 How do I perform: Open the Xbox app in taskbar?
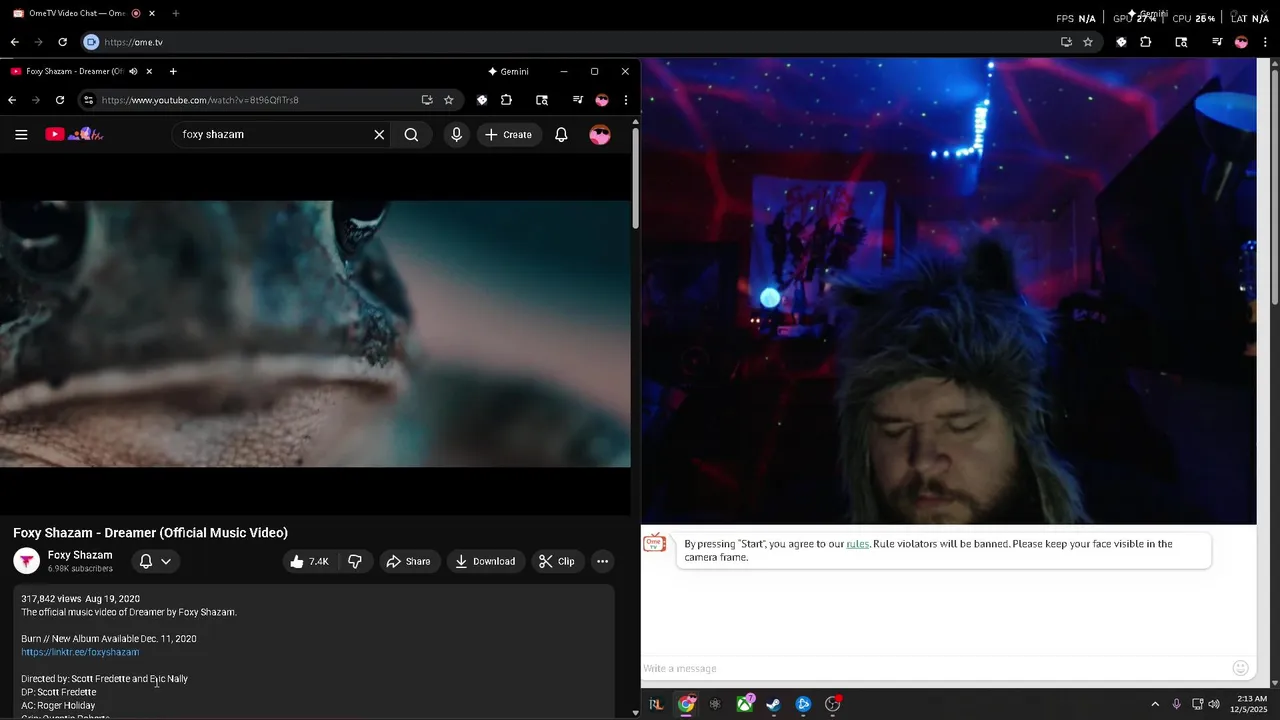(x=745, y=704)
